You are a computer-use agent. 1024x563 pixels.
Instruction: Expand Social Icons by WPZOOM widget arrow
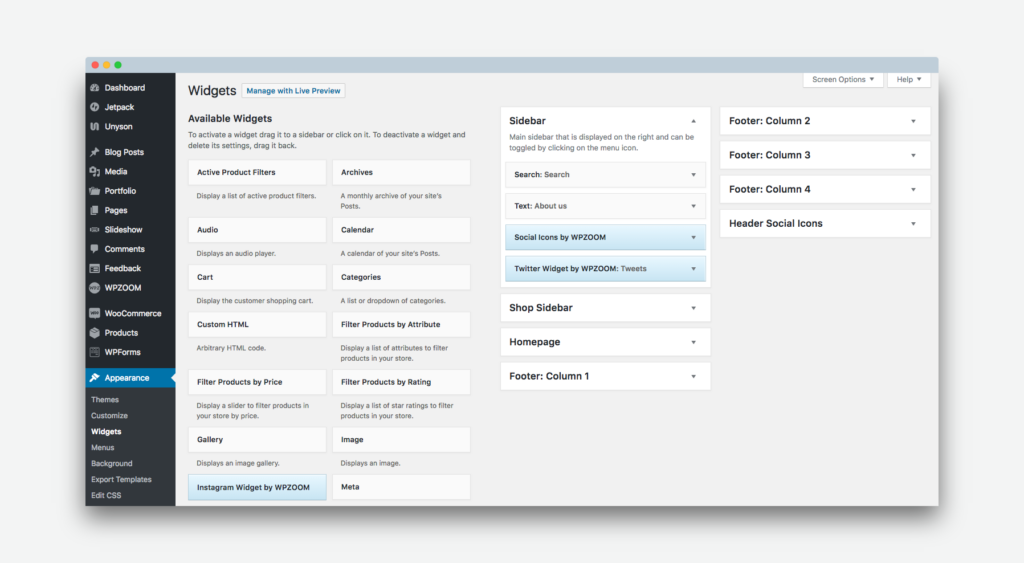point(694,238)
